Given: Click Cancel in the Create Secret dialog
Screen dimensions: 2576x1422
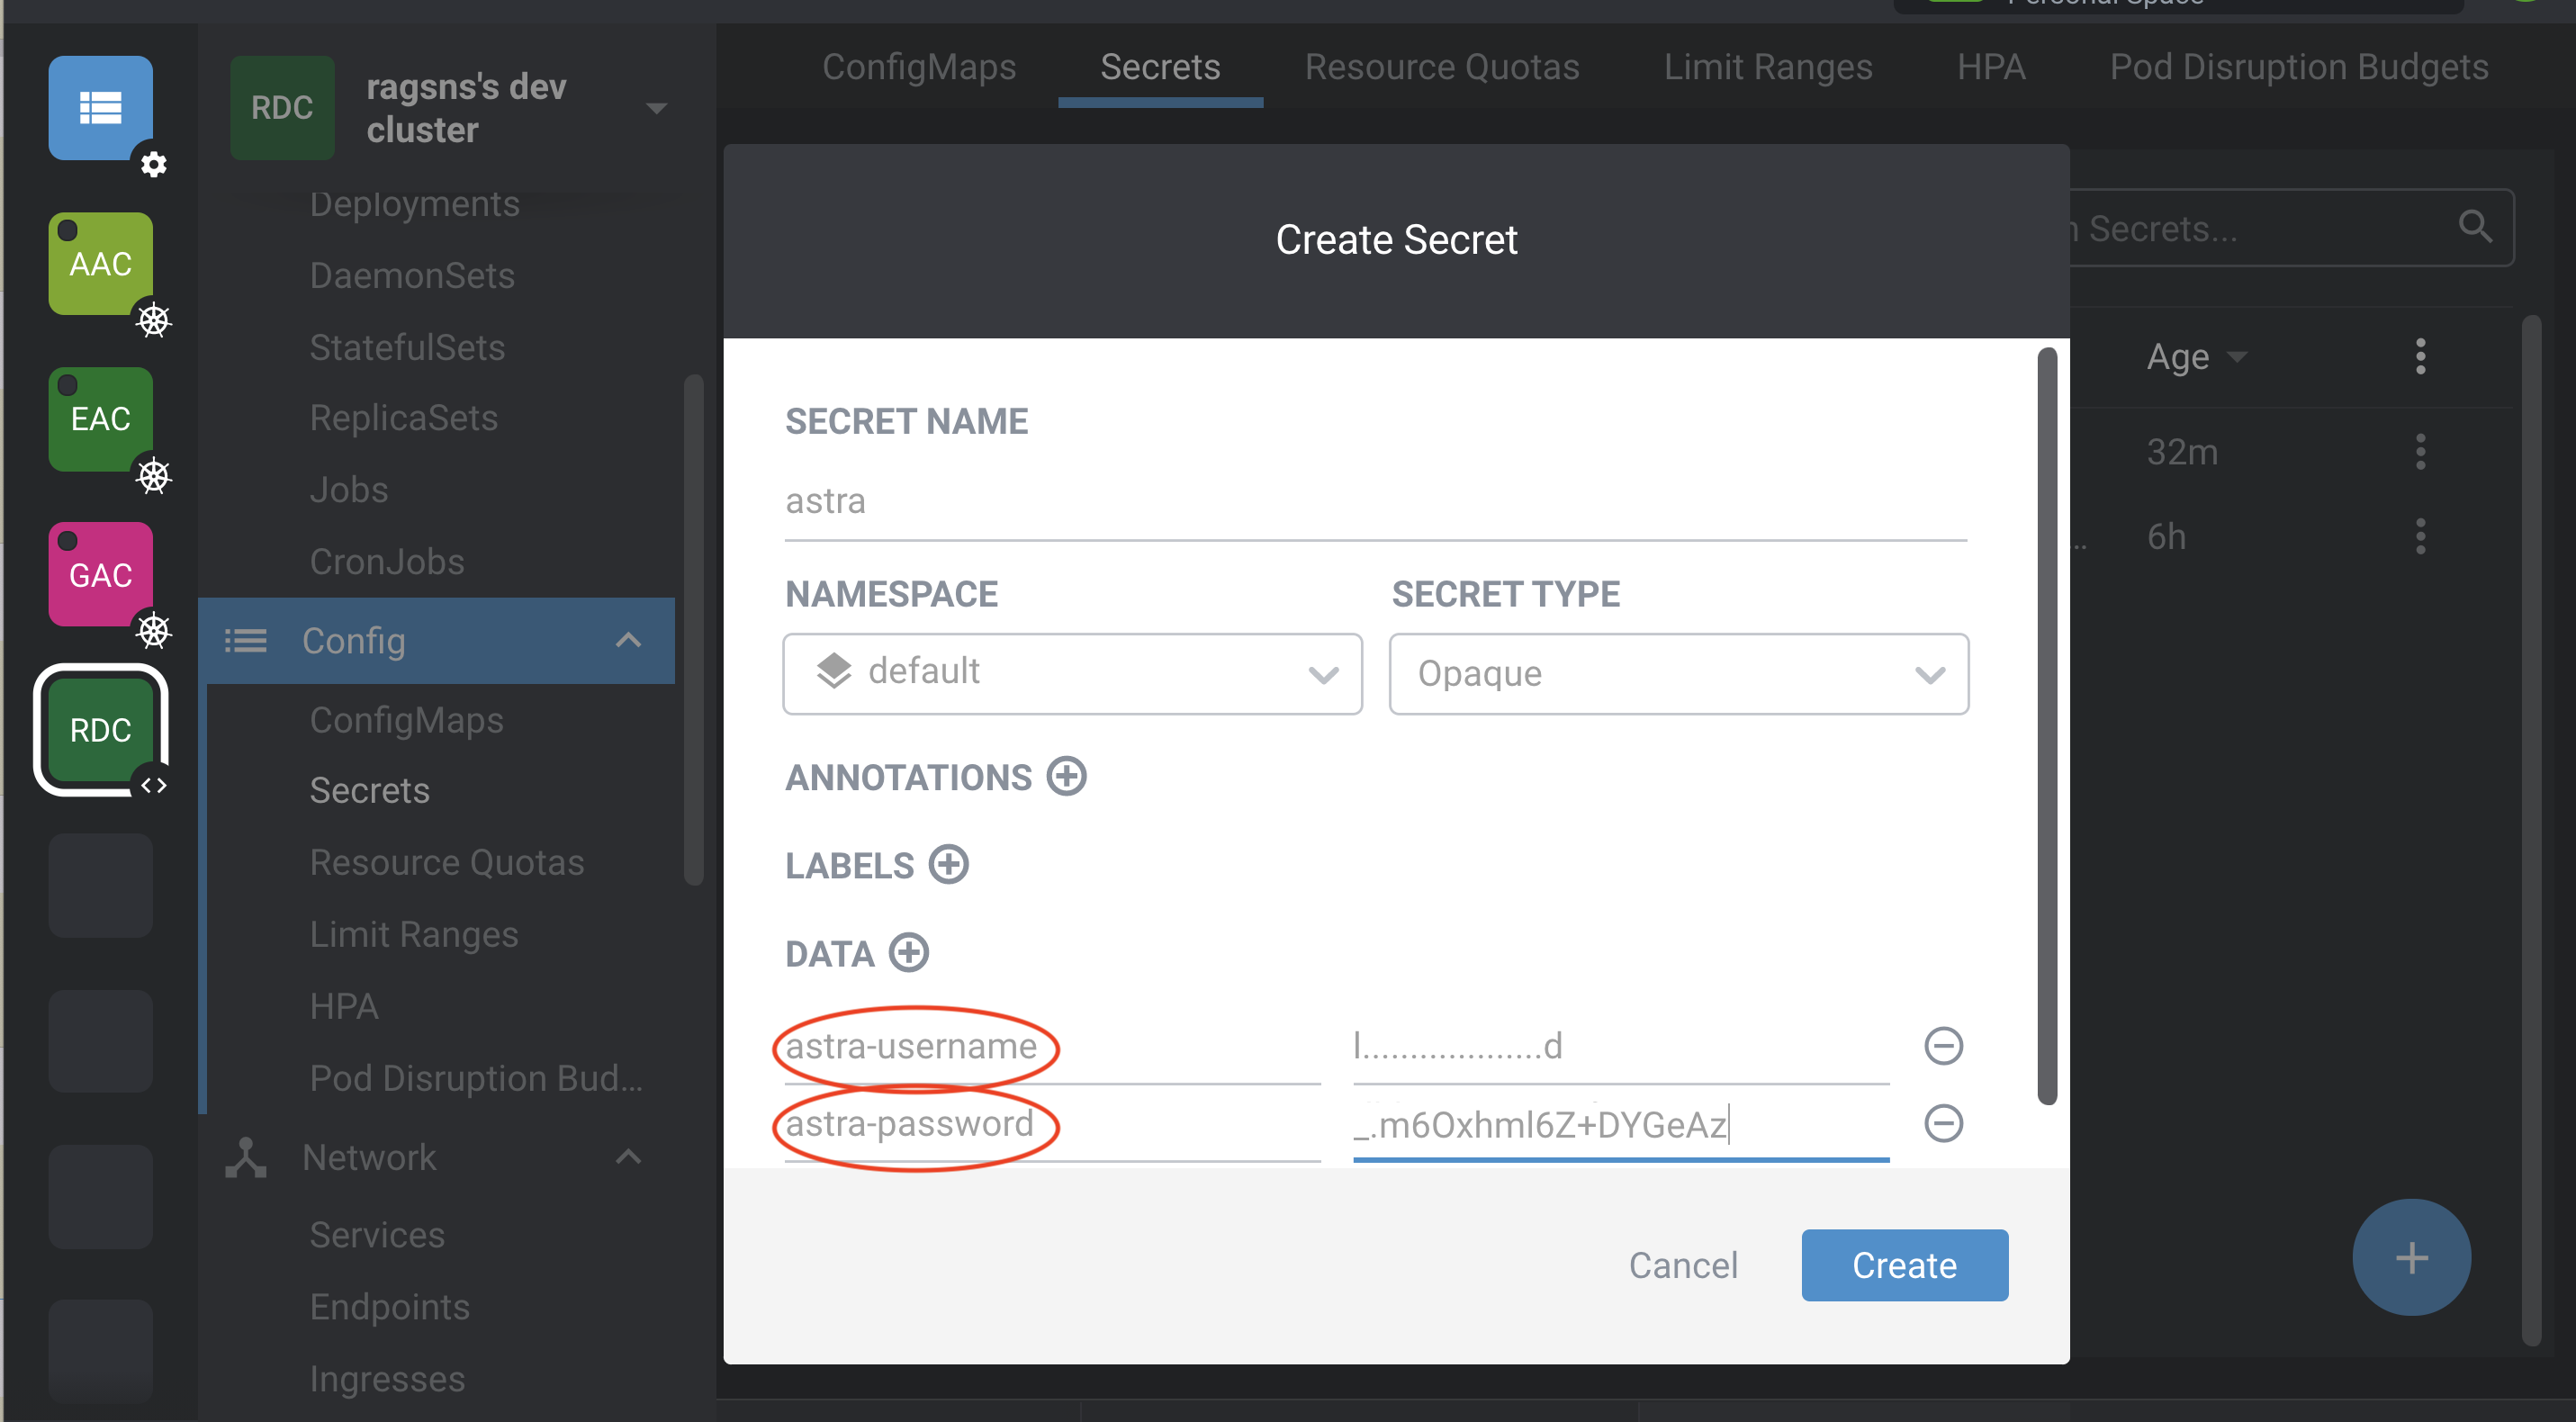Looking at the screenshot, I should [1683, 1265].
